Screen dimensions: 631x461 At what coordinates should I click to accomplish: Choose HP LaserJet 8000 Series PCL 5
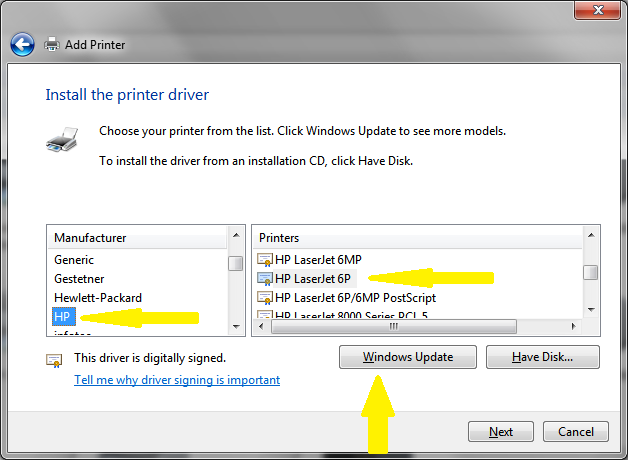(x=351, y=315)
